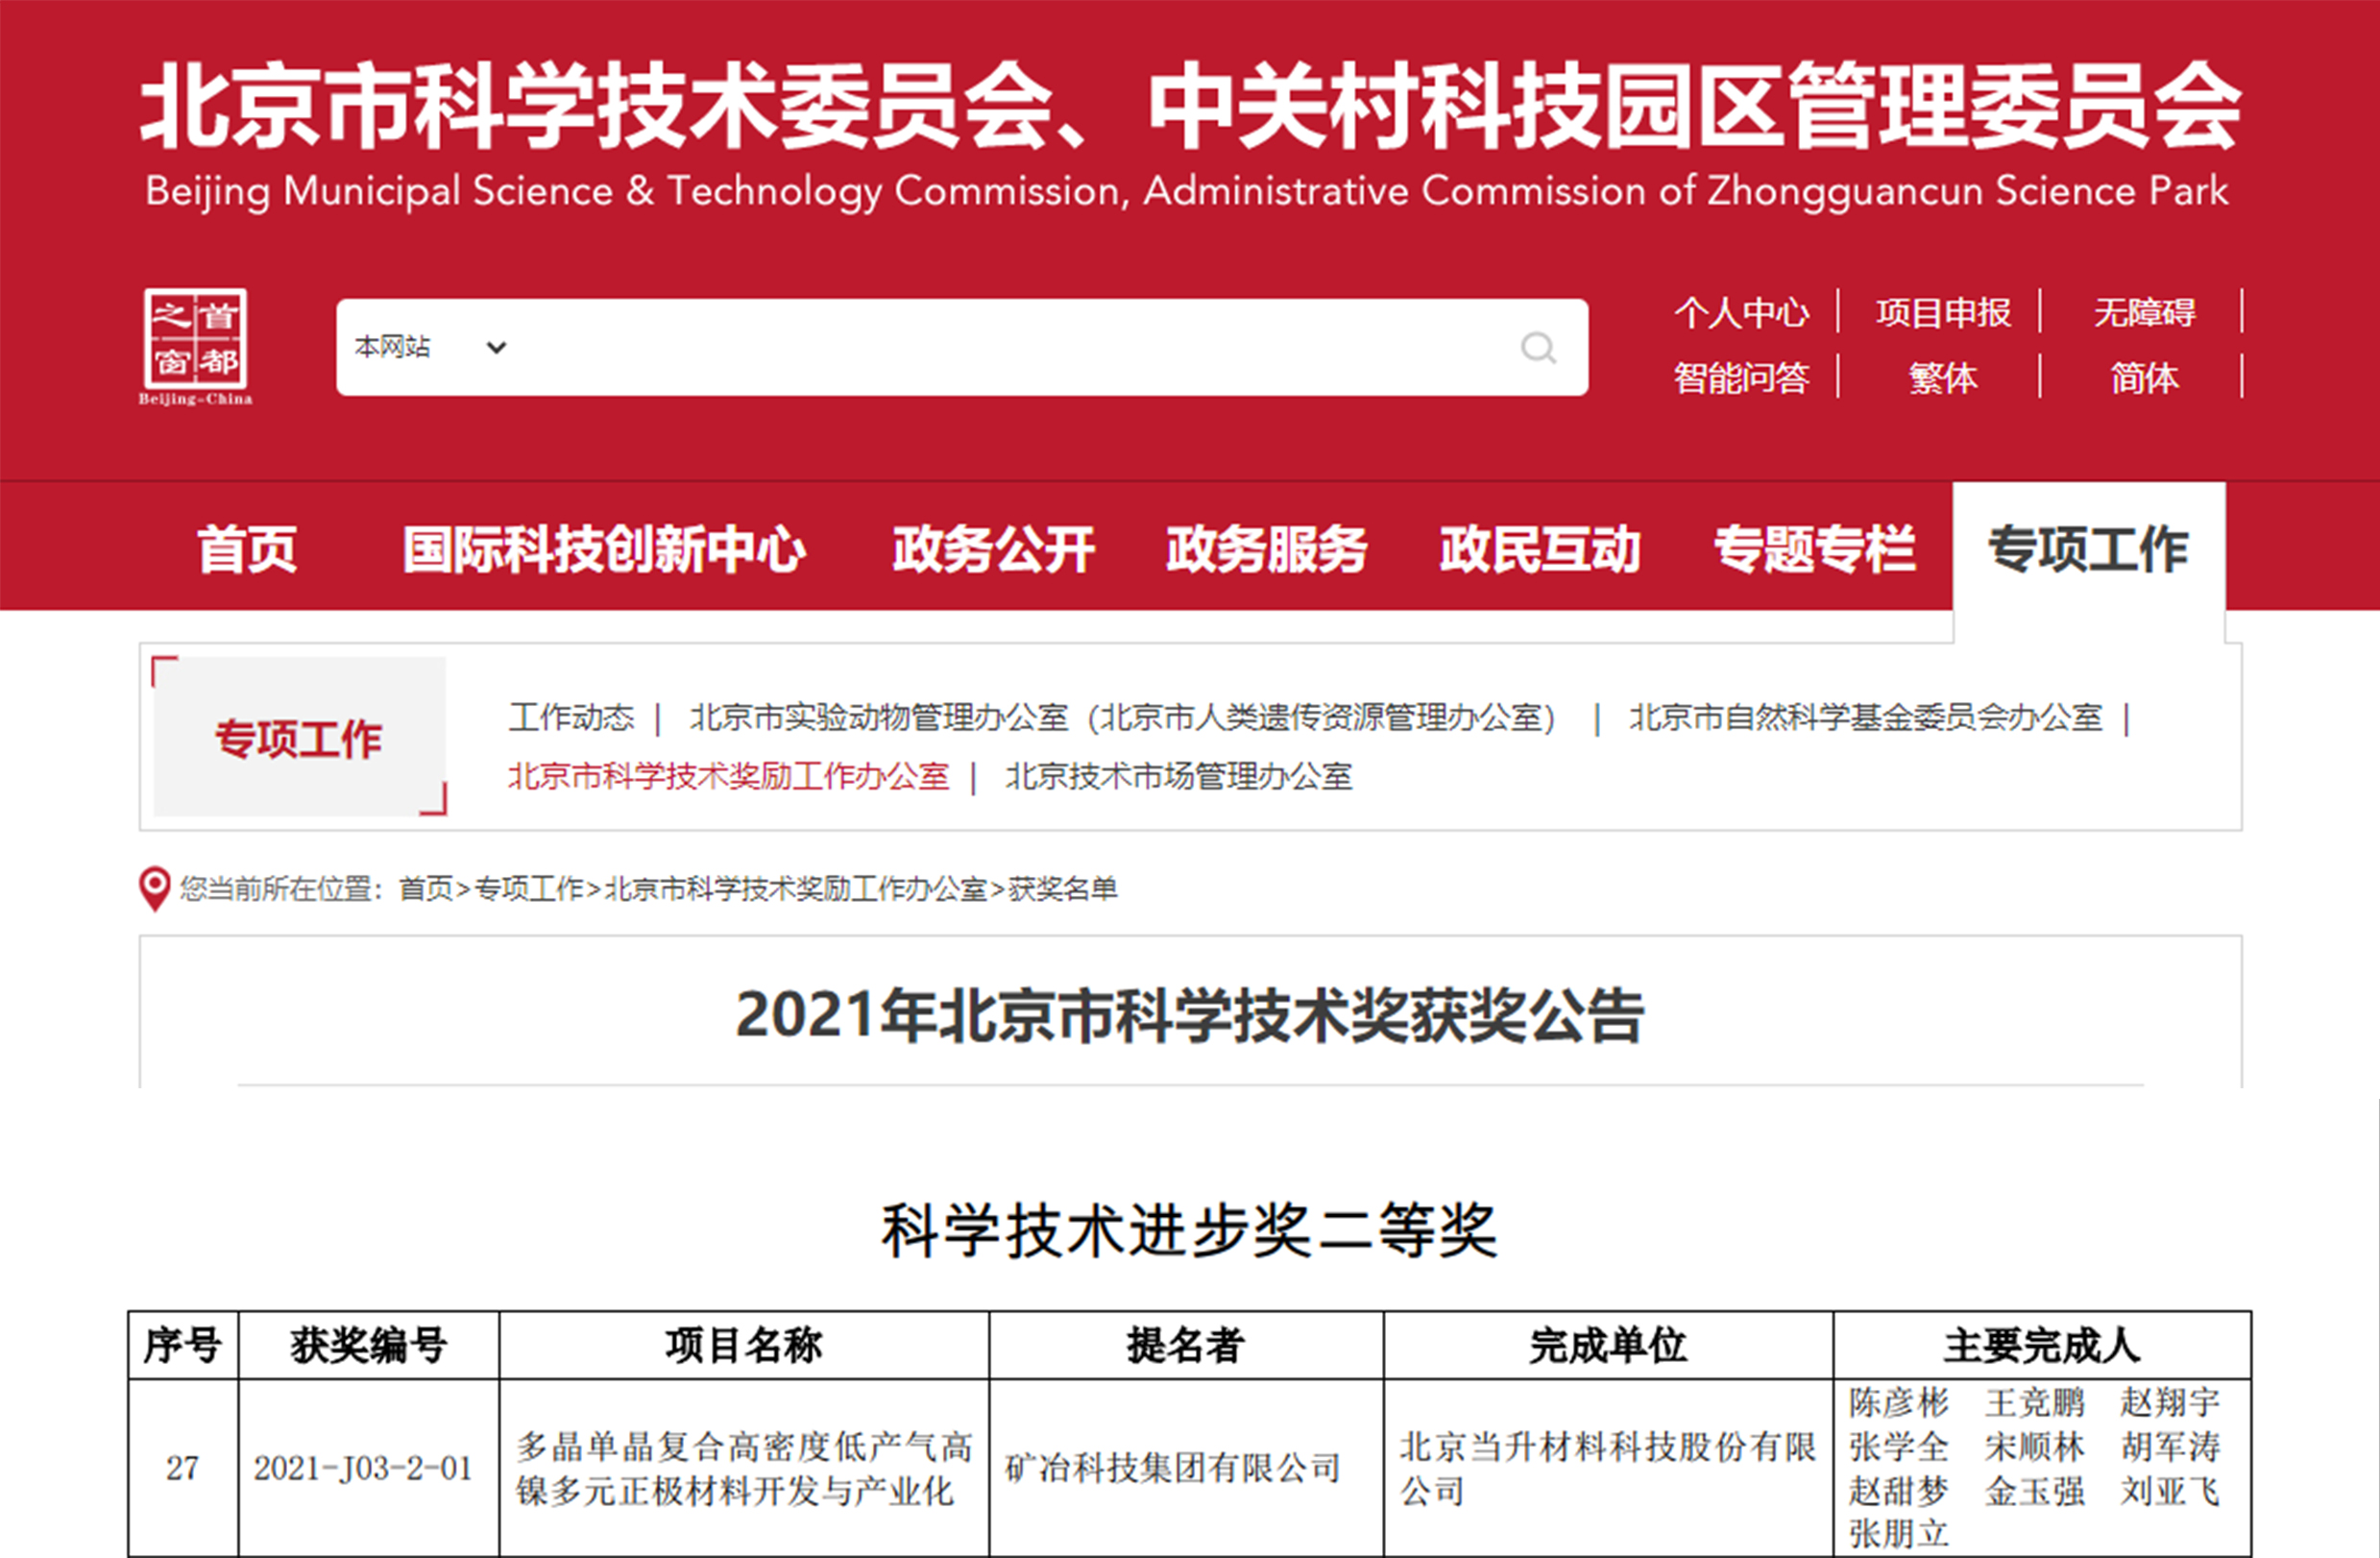Open the 政民互动 section

pyautogui.click(x=1540, y=549)
